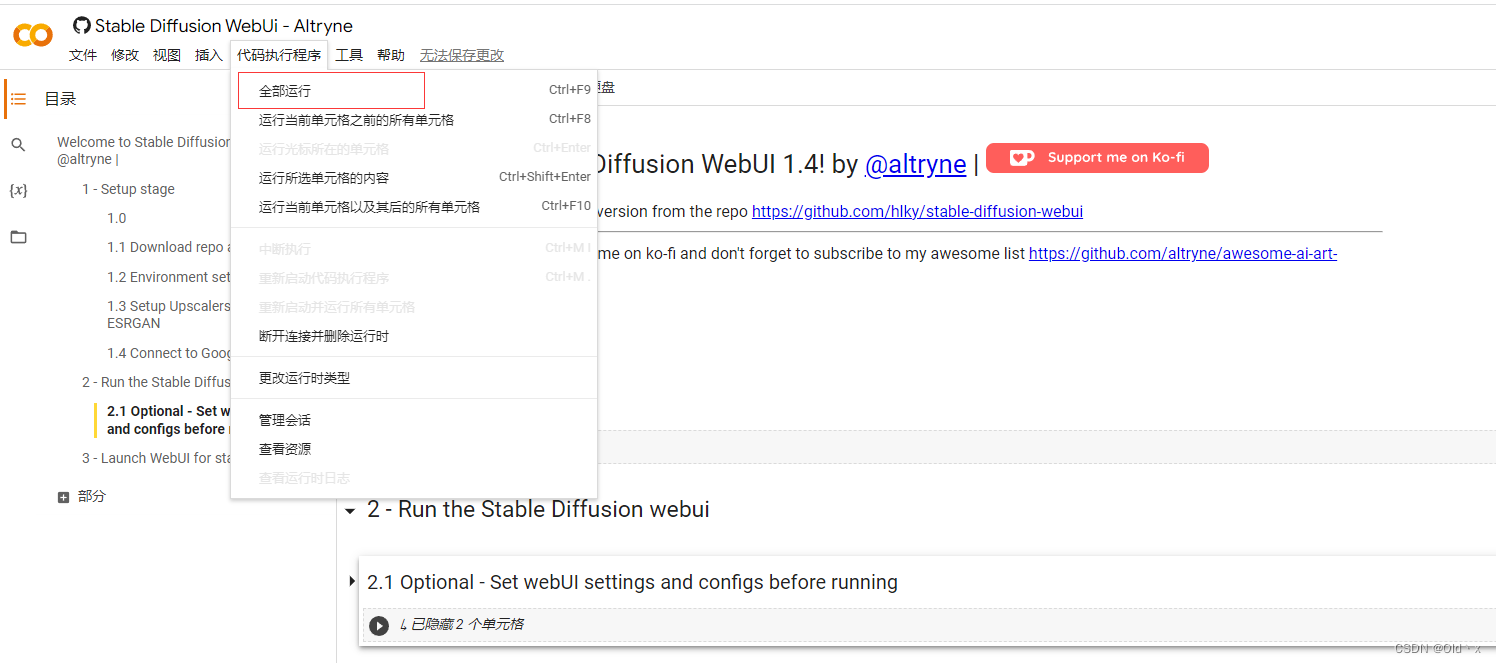
Task: Select 断开连接并删除运行时
Action: coord(414,336)
